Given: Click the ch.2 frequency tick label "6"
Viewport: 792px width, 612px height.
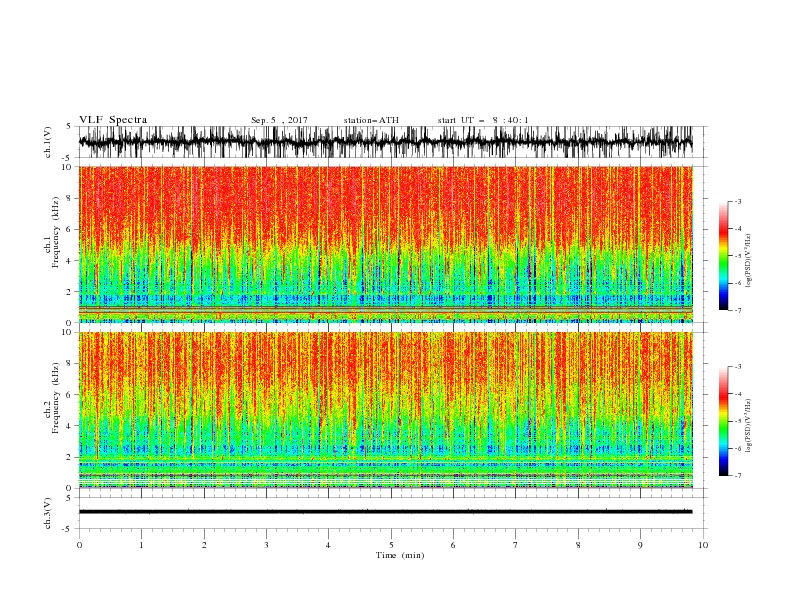Looking at the screenshot, I should pyautogui.click(x=70, y=394).
